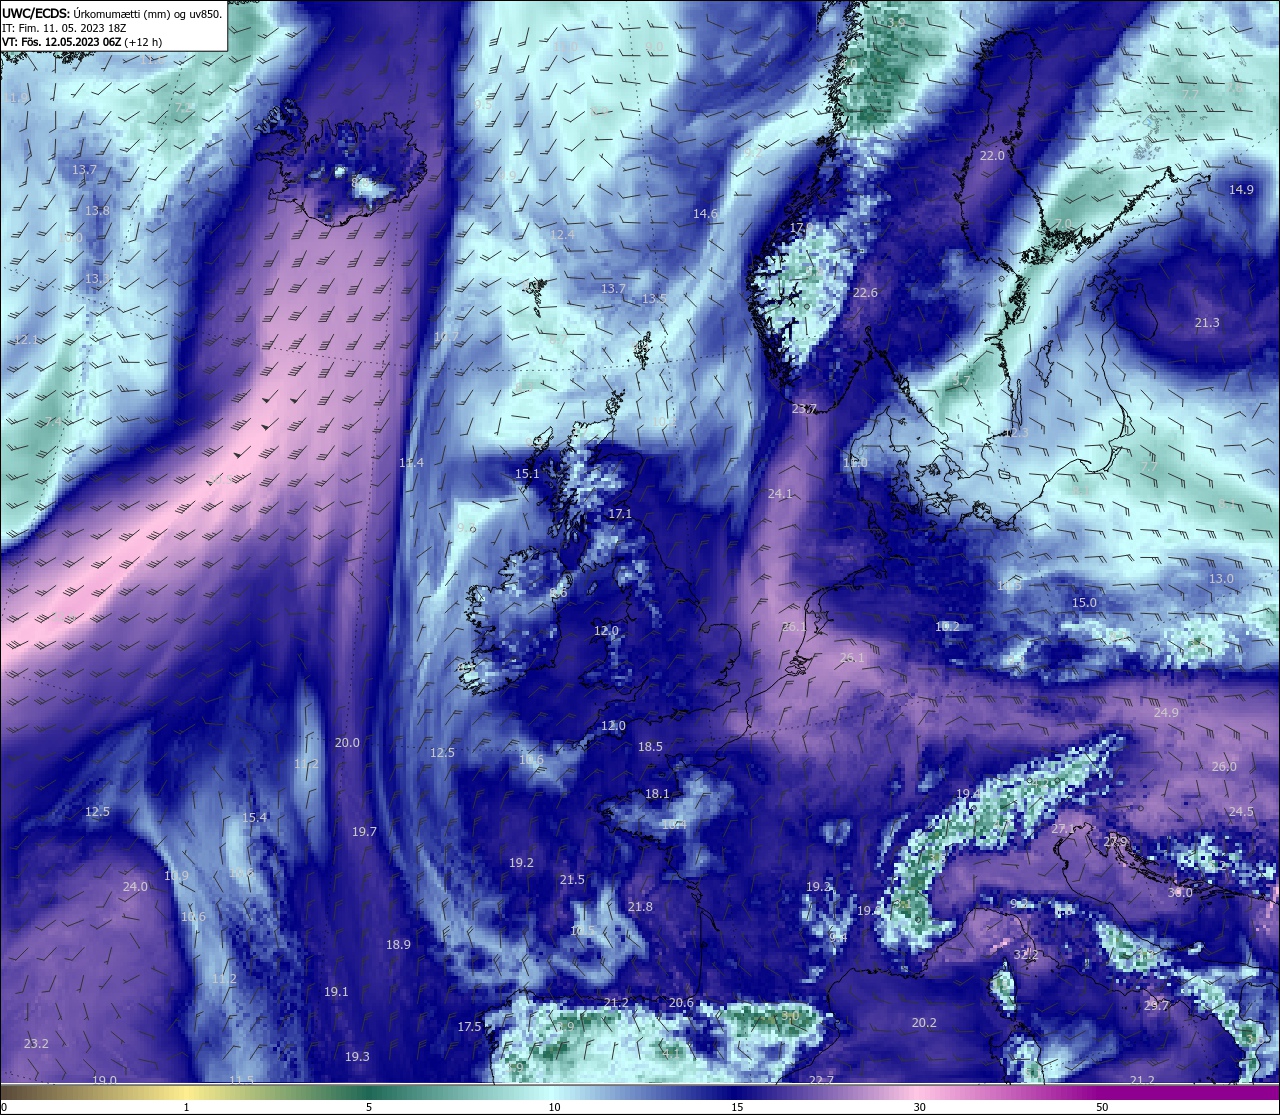1280x1115 pixels.
Task: Click the 21.5 value label
Action: click(x=572, y=879)
